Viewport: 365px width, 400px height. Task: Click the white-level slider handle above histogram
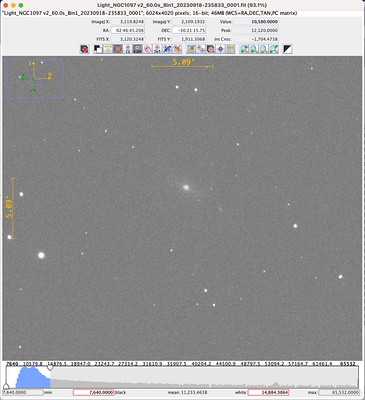[50, 368]
